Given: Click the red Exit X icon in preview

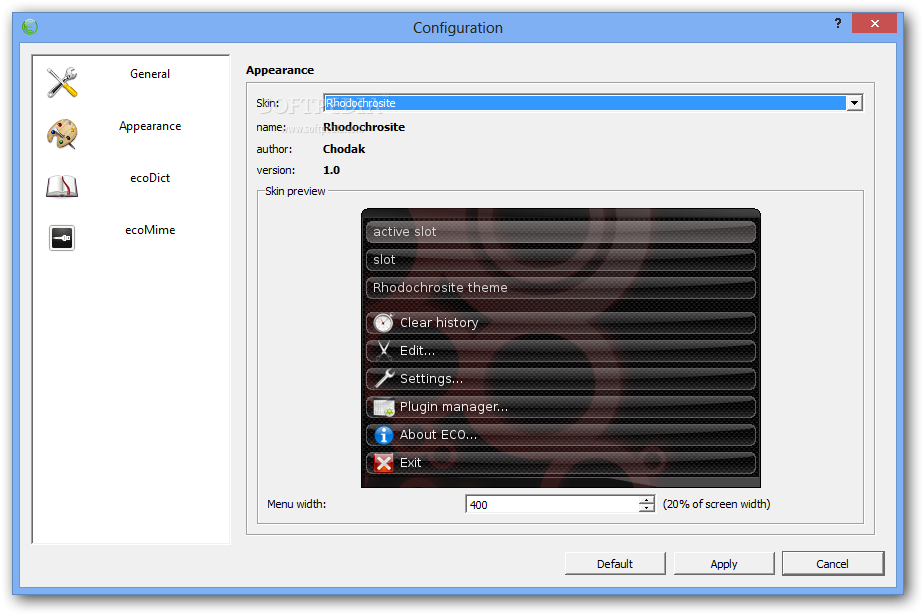Looking at the screenshot, I should 384,463.
